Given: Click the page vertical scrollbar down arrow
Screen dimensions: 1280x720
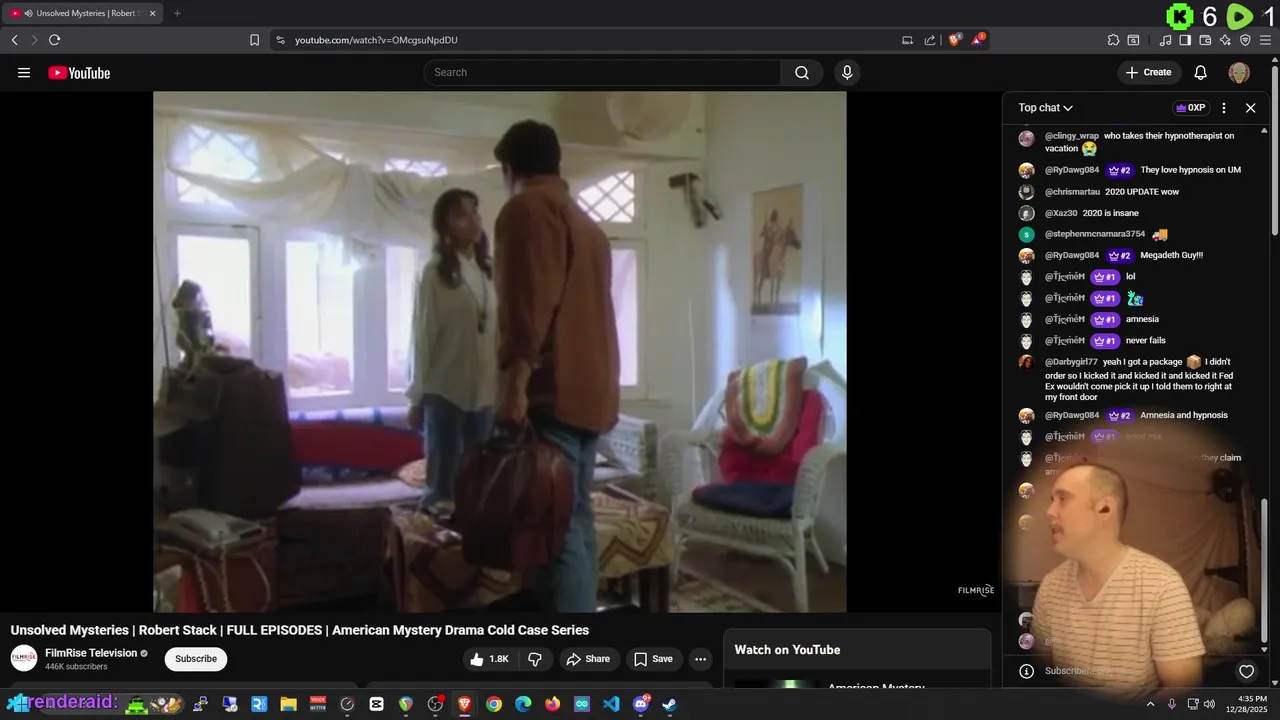Looking at the screenshot, I should tap(1275, 682).
